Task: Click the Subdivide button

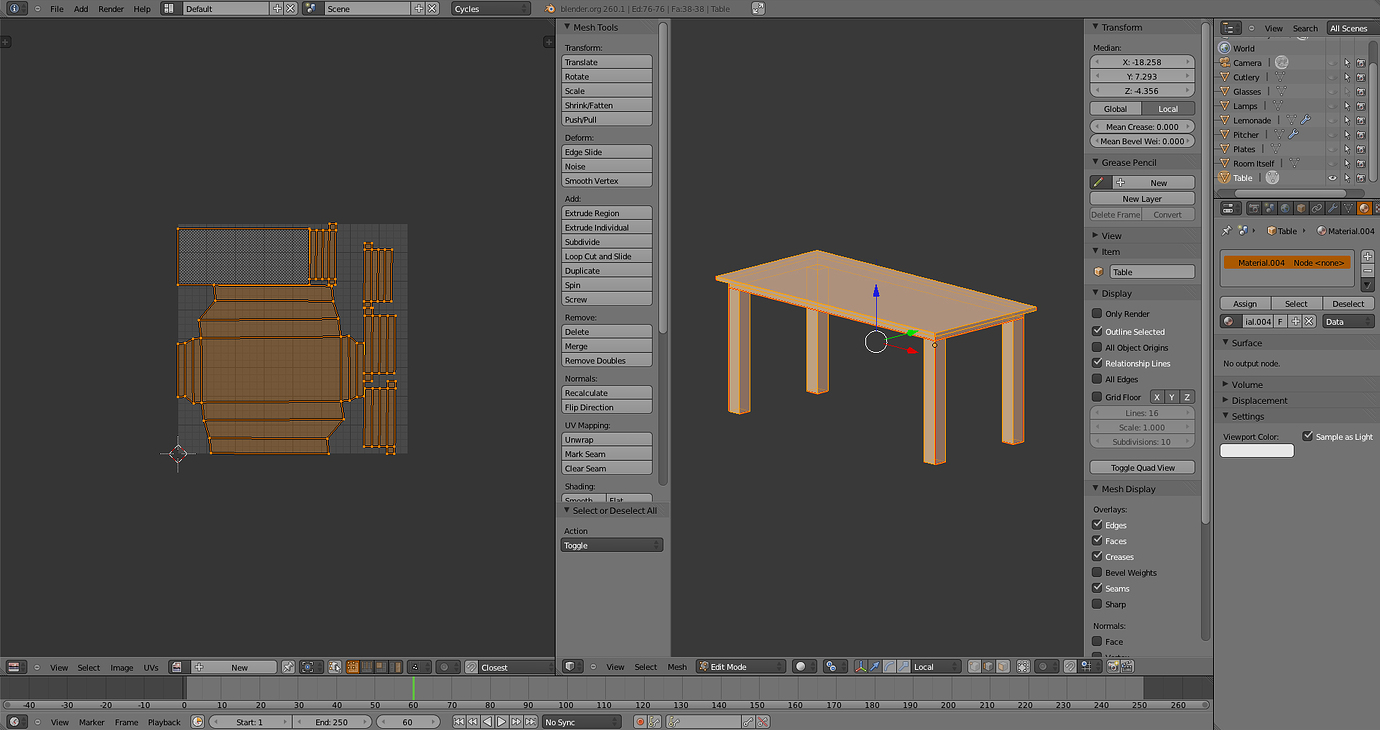Action: coord(607,242)
